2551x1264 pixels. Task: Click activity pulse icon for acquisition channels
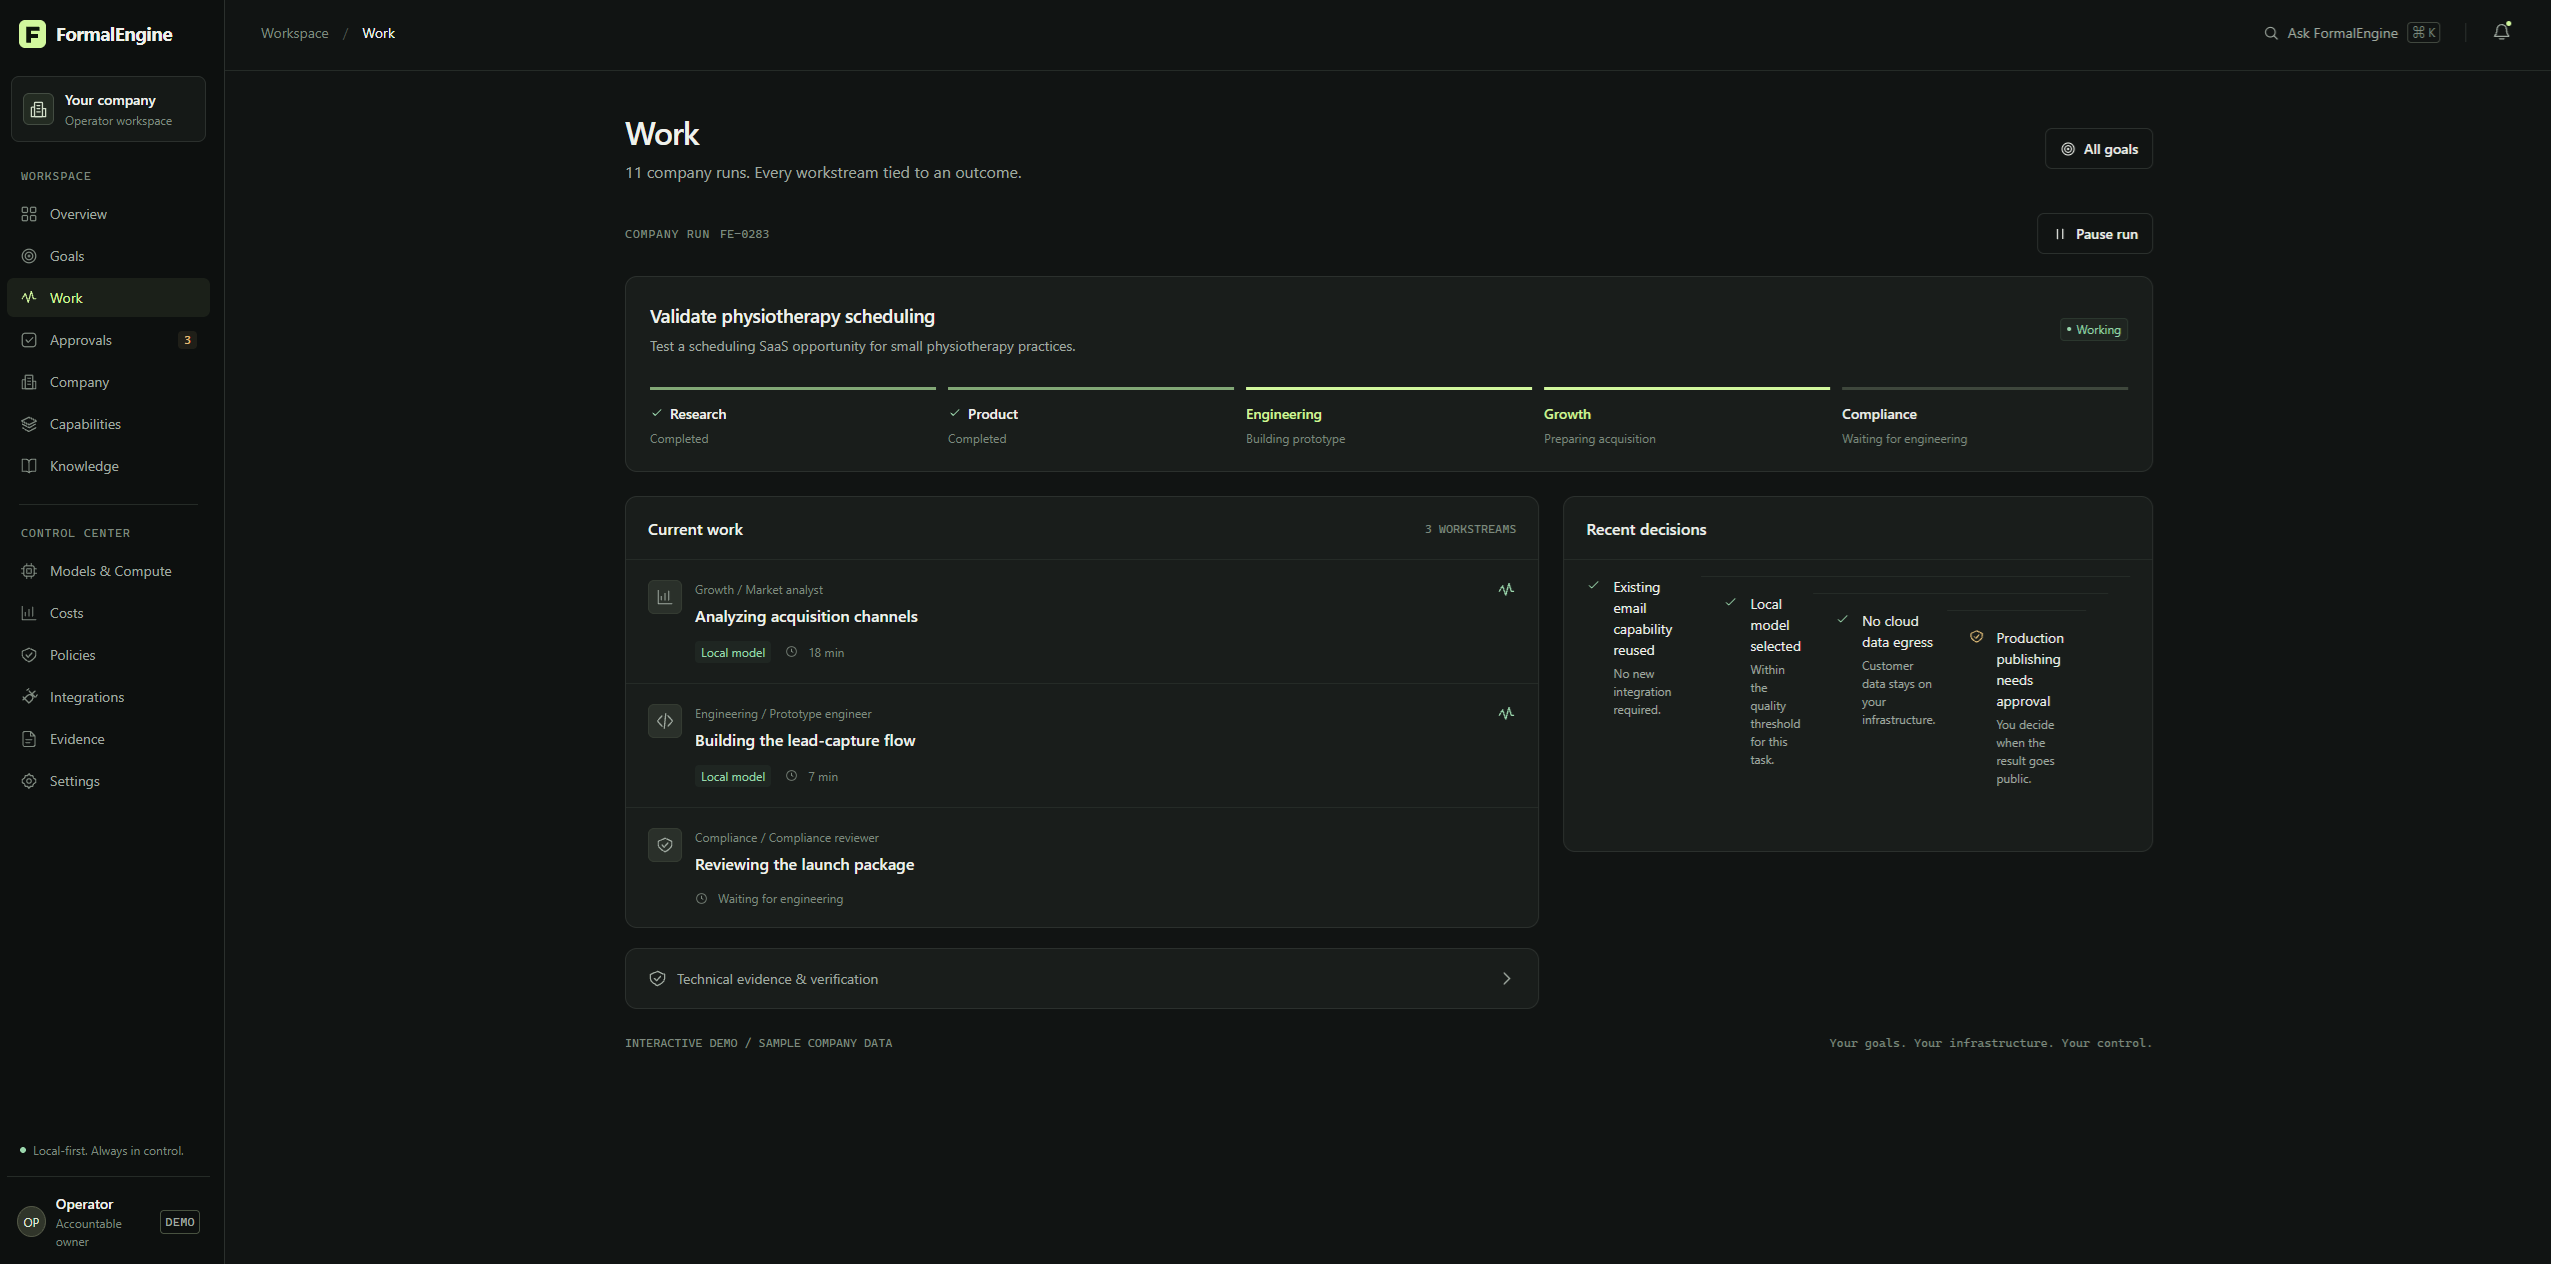[x=1505, y=589]
